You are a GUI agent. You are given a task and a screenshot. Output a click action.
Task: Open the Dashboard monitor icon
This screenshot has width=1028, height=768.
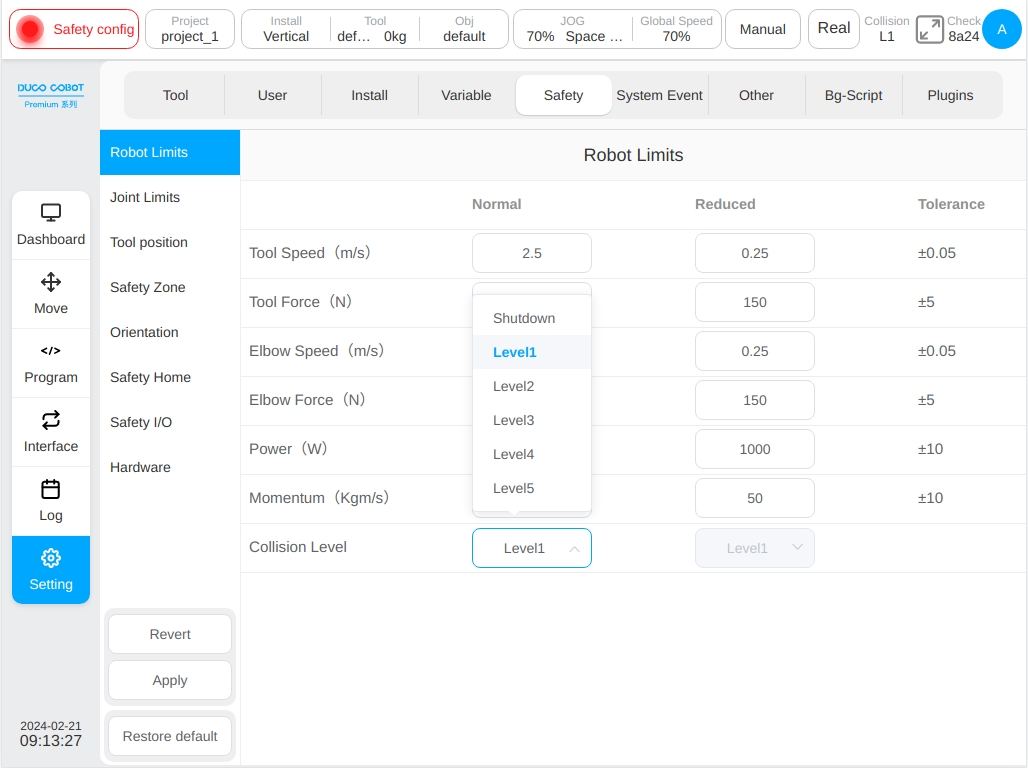tap(50, 212)
